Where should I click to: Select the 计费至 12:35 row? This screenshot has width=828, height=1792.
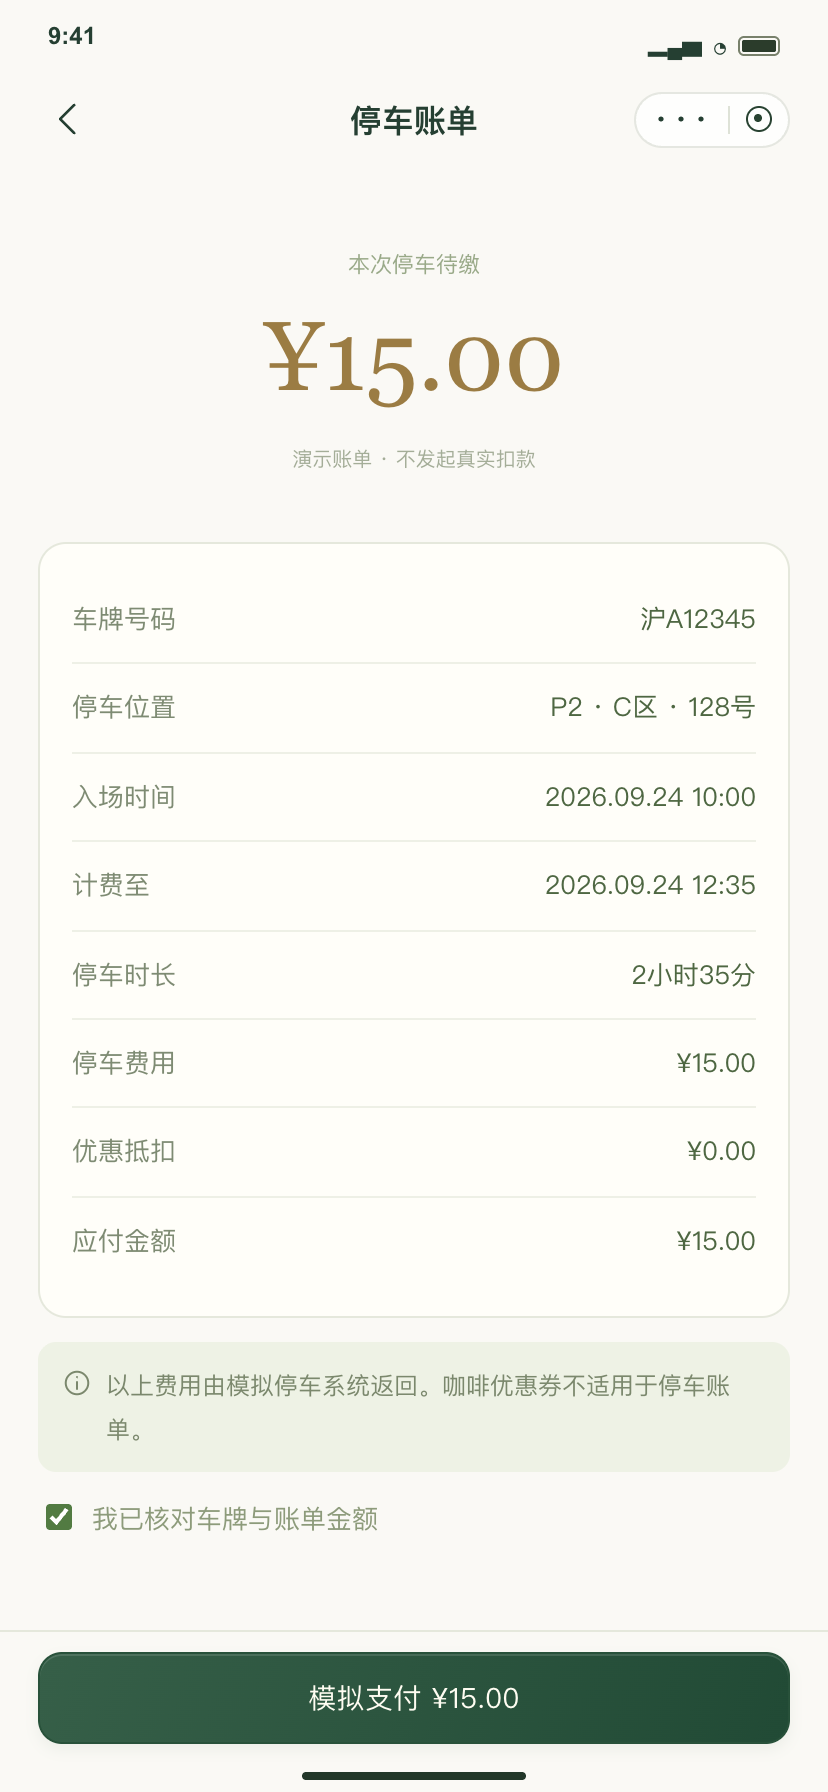pyautogui.click(x=414, y=885)
